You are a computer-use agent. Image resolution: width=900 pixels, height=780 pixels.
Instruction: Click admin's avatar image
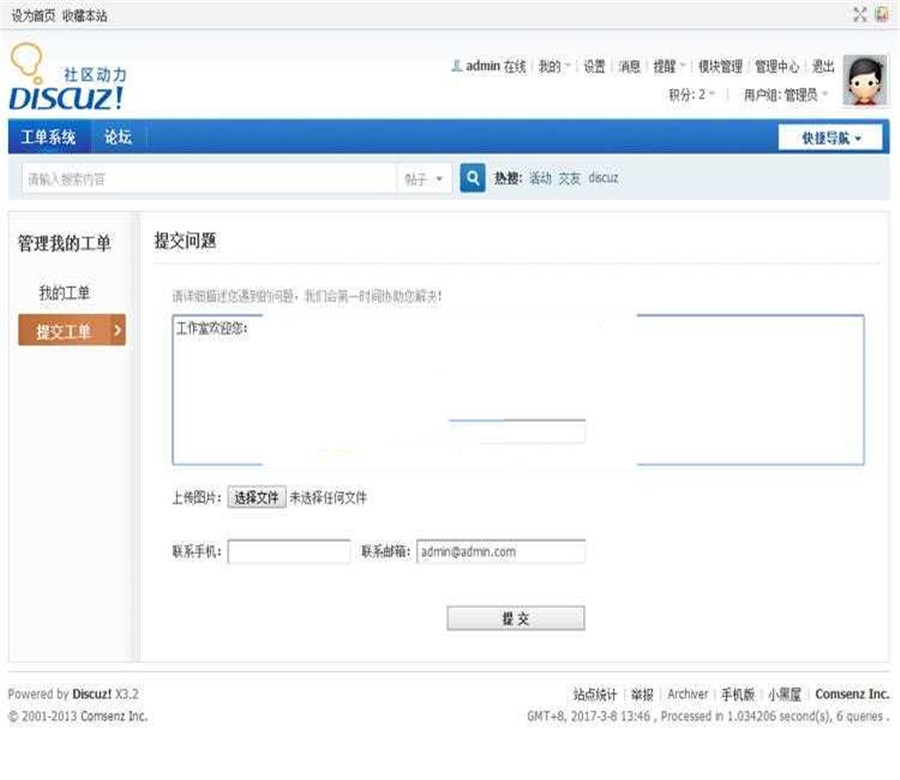[x=865, y=78]
